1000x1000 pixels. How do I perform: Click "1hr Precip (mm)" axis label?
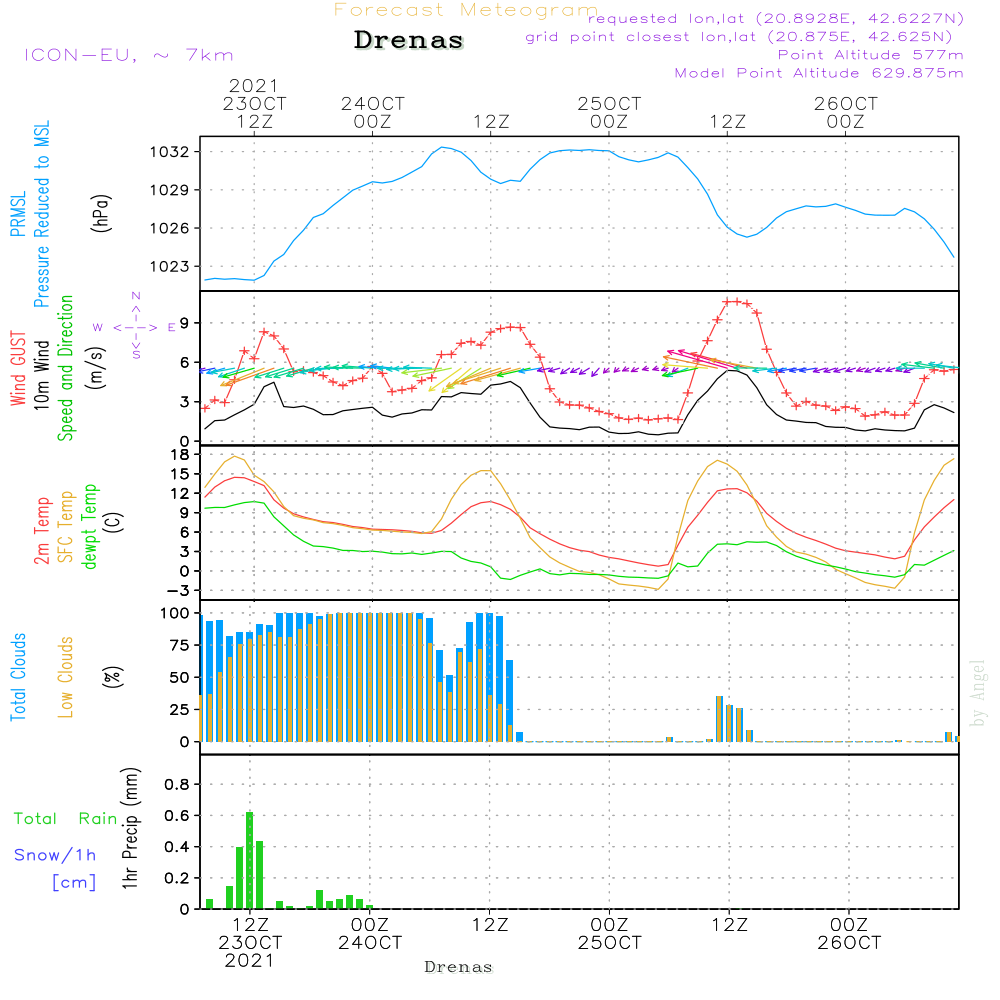click(130, 828)
